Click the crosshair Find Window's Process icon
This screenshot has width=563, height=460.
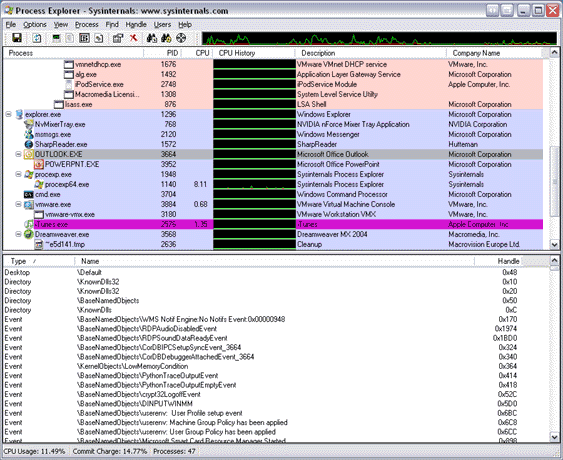[181, 38]
